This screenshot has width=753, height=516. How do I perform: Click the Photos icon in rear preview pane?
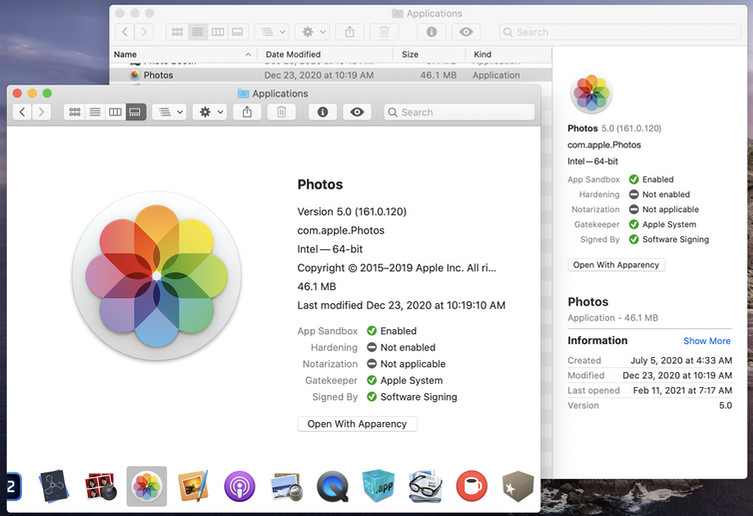click(x=591, y=93)
